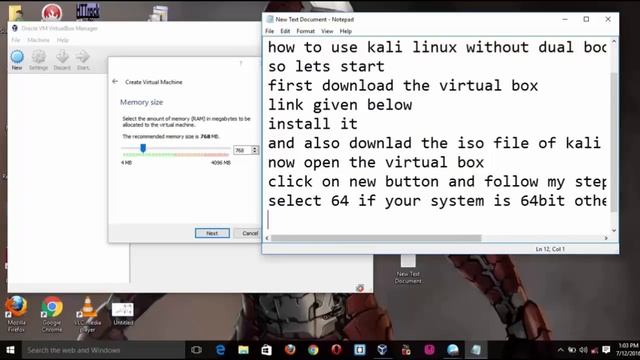Image resolution: width=640 pixels, height=360 pixels.
Task: Minimize the Notepad window
Action: [x=565, y=19]
